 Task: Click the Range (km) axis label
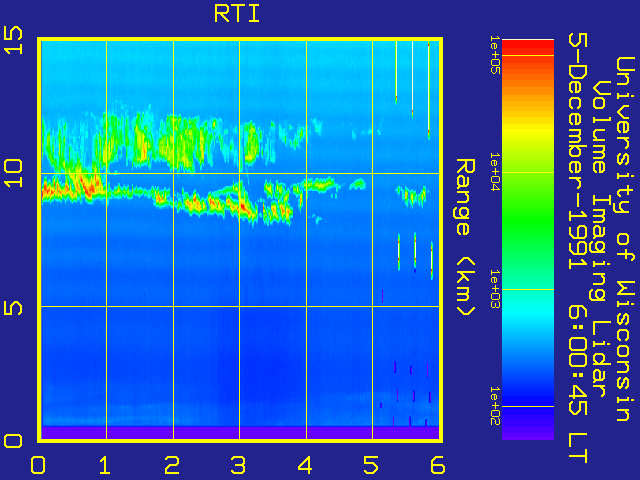point(465,237)
